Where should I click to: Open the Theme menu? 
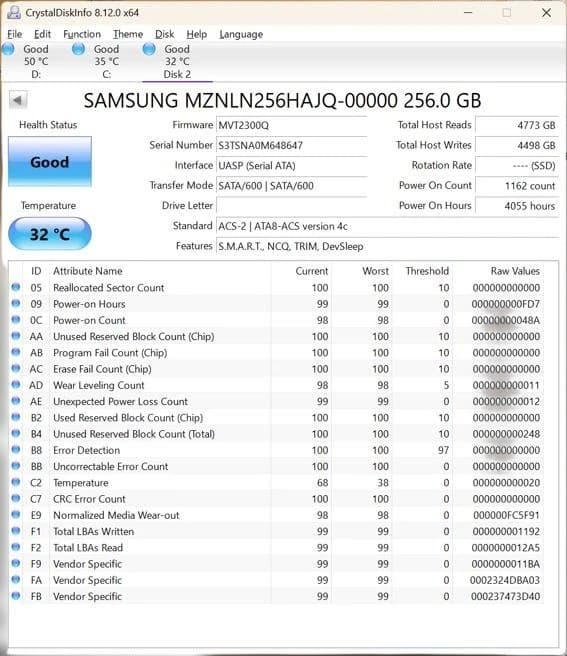tap(128, 34)
